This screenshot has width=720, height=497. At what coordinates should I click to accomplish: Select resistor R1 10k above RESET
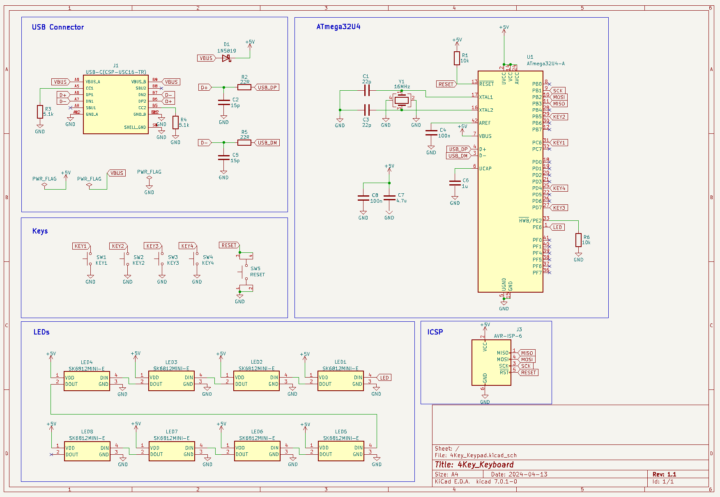click(457, 58)
